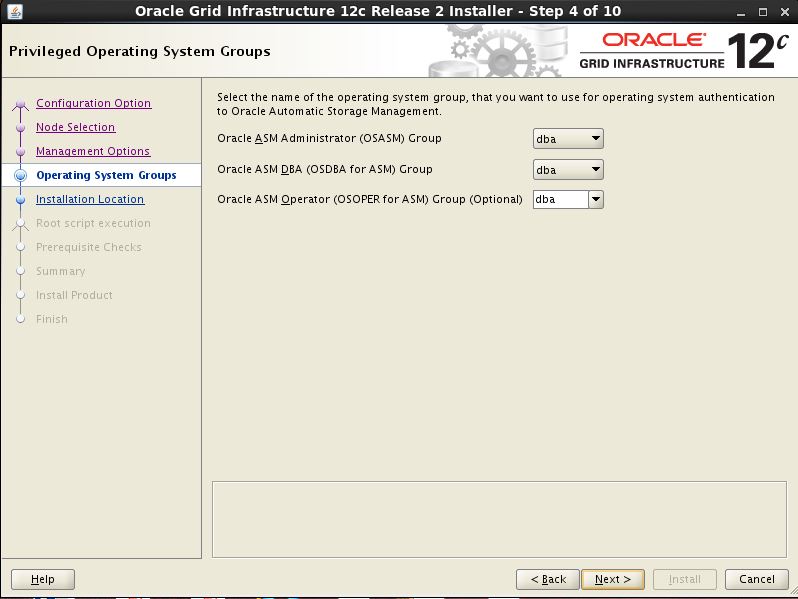
Task: Click the Oracle ASM DBA (OSDBA) label
Action: (x=325, y=169)
